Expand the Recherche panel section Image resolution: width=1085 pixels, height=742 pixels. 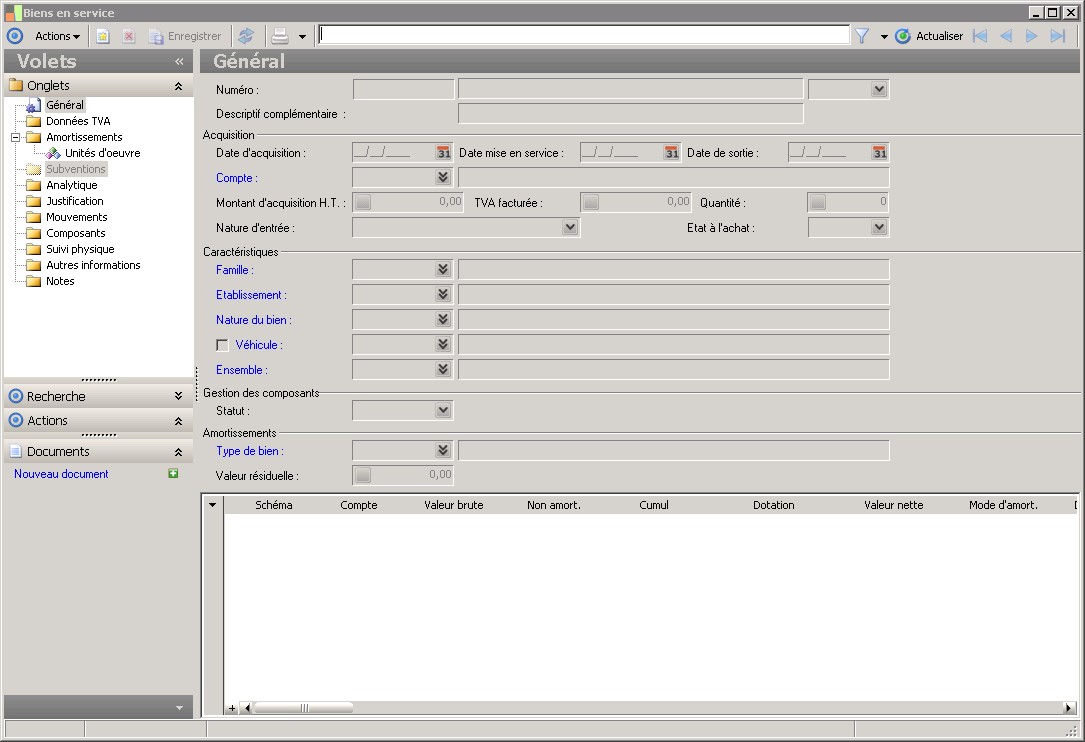tap(178, 397)
